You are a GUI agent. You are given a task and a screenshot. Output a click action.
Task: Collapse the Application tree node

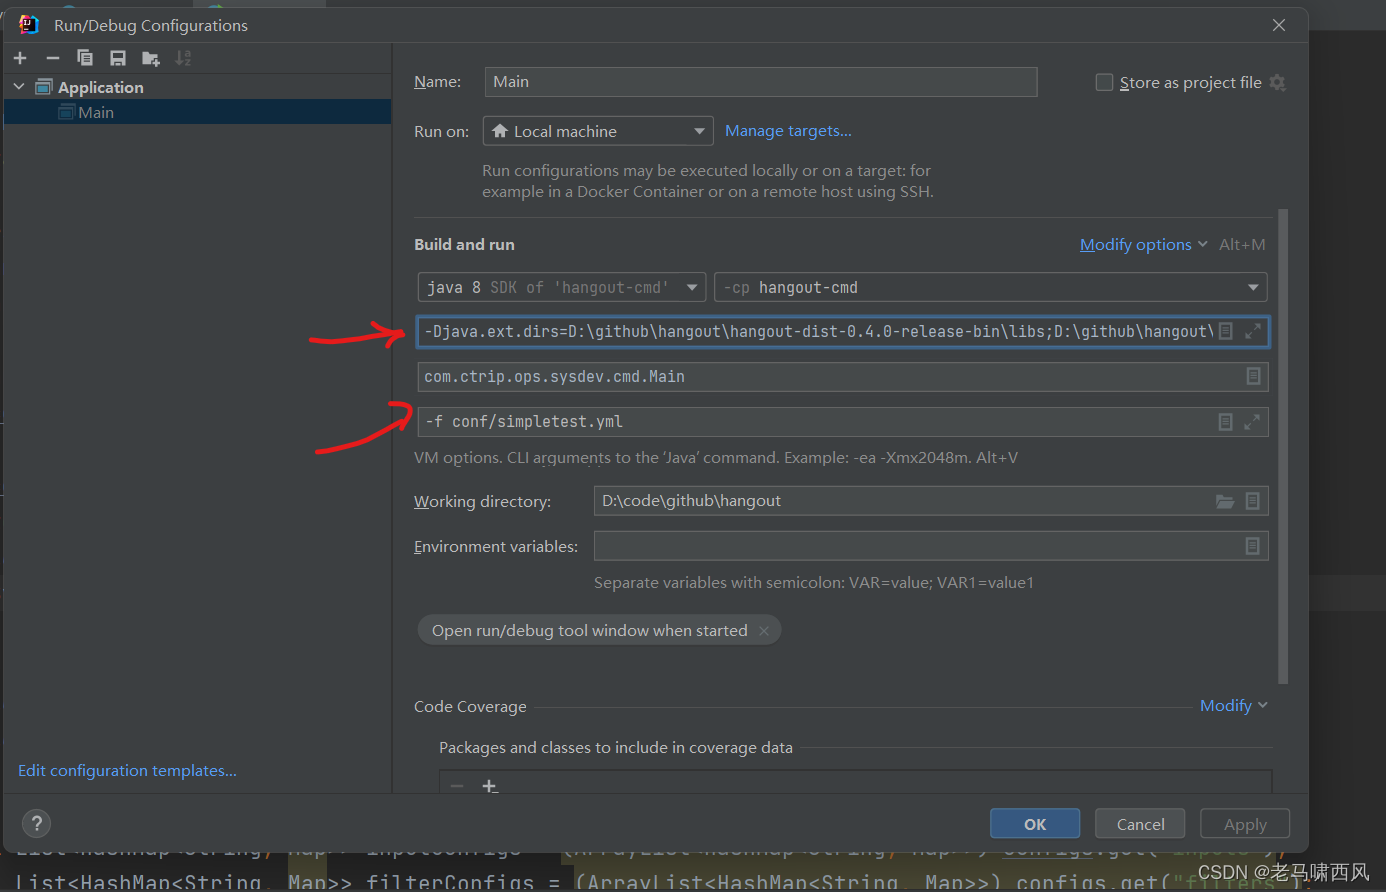tap(19, 87)
